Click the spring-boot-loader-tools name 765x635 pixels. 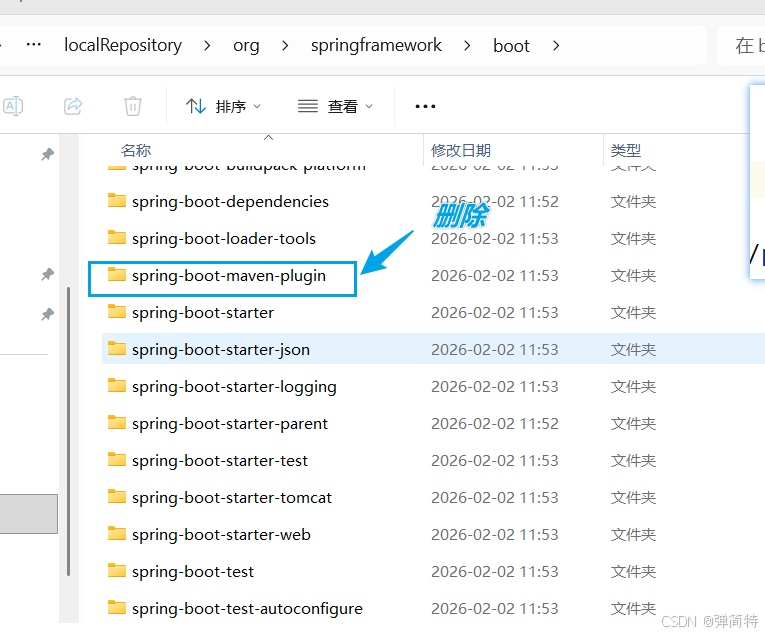pyautogui.click(x=224, y=239)
